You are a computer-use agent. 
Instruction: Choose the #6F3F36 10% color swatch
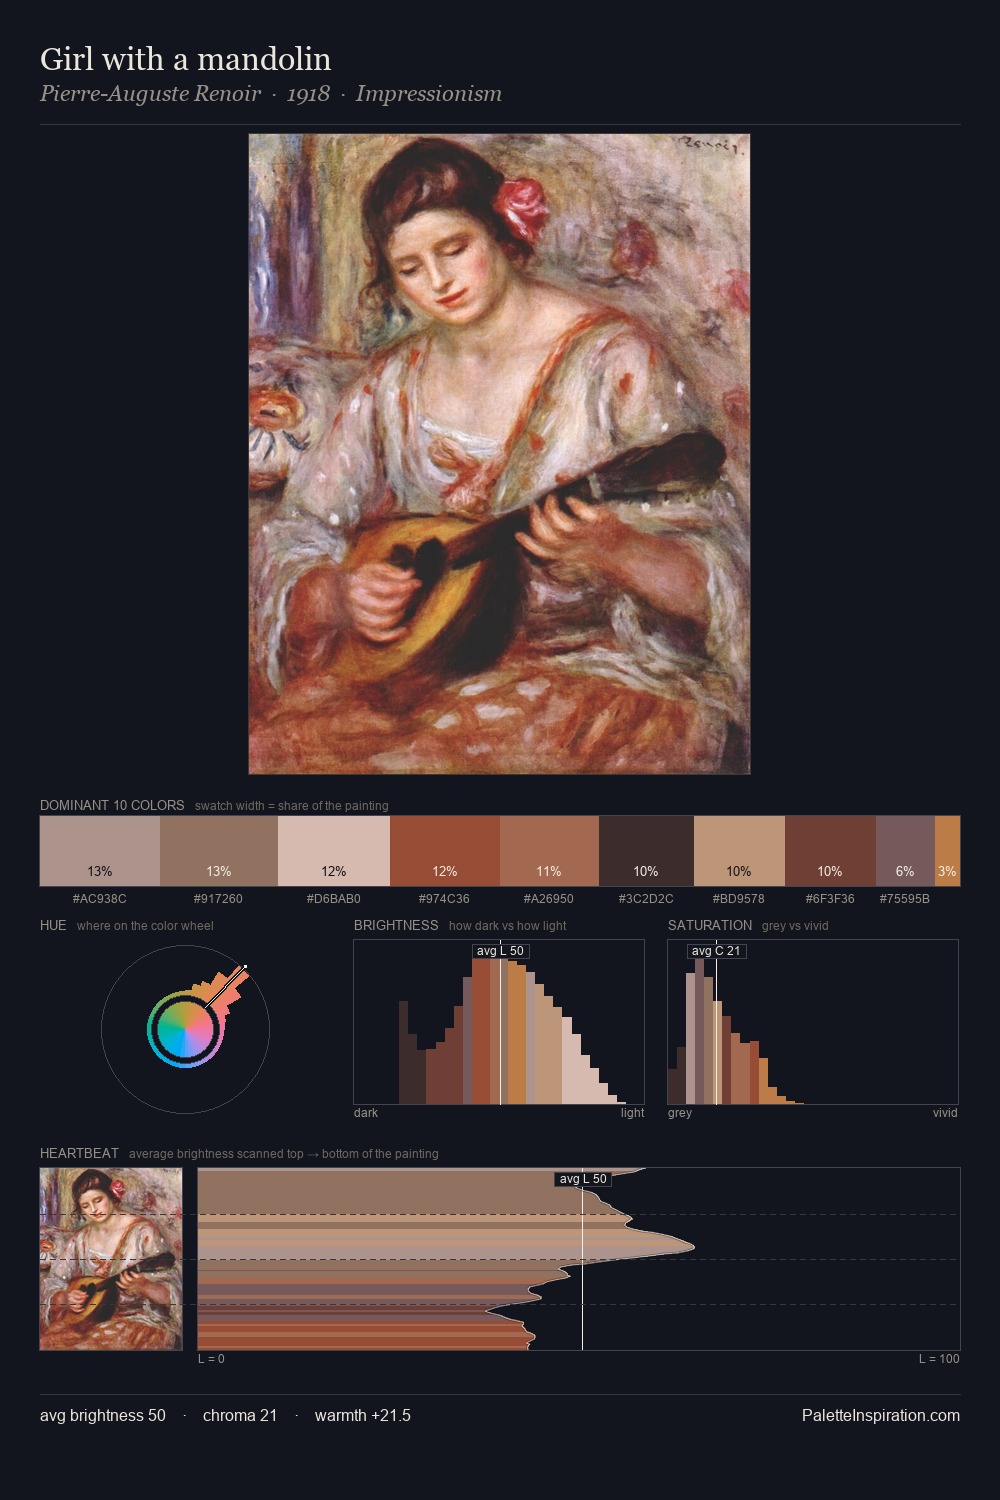[x=830, y=851]
